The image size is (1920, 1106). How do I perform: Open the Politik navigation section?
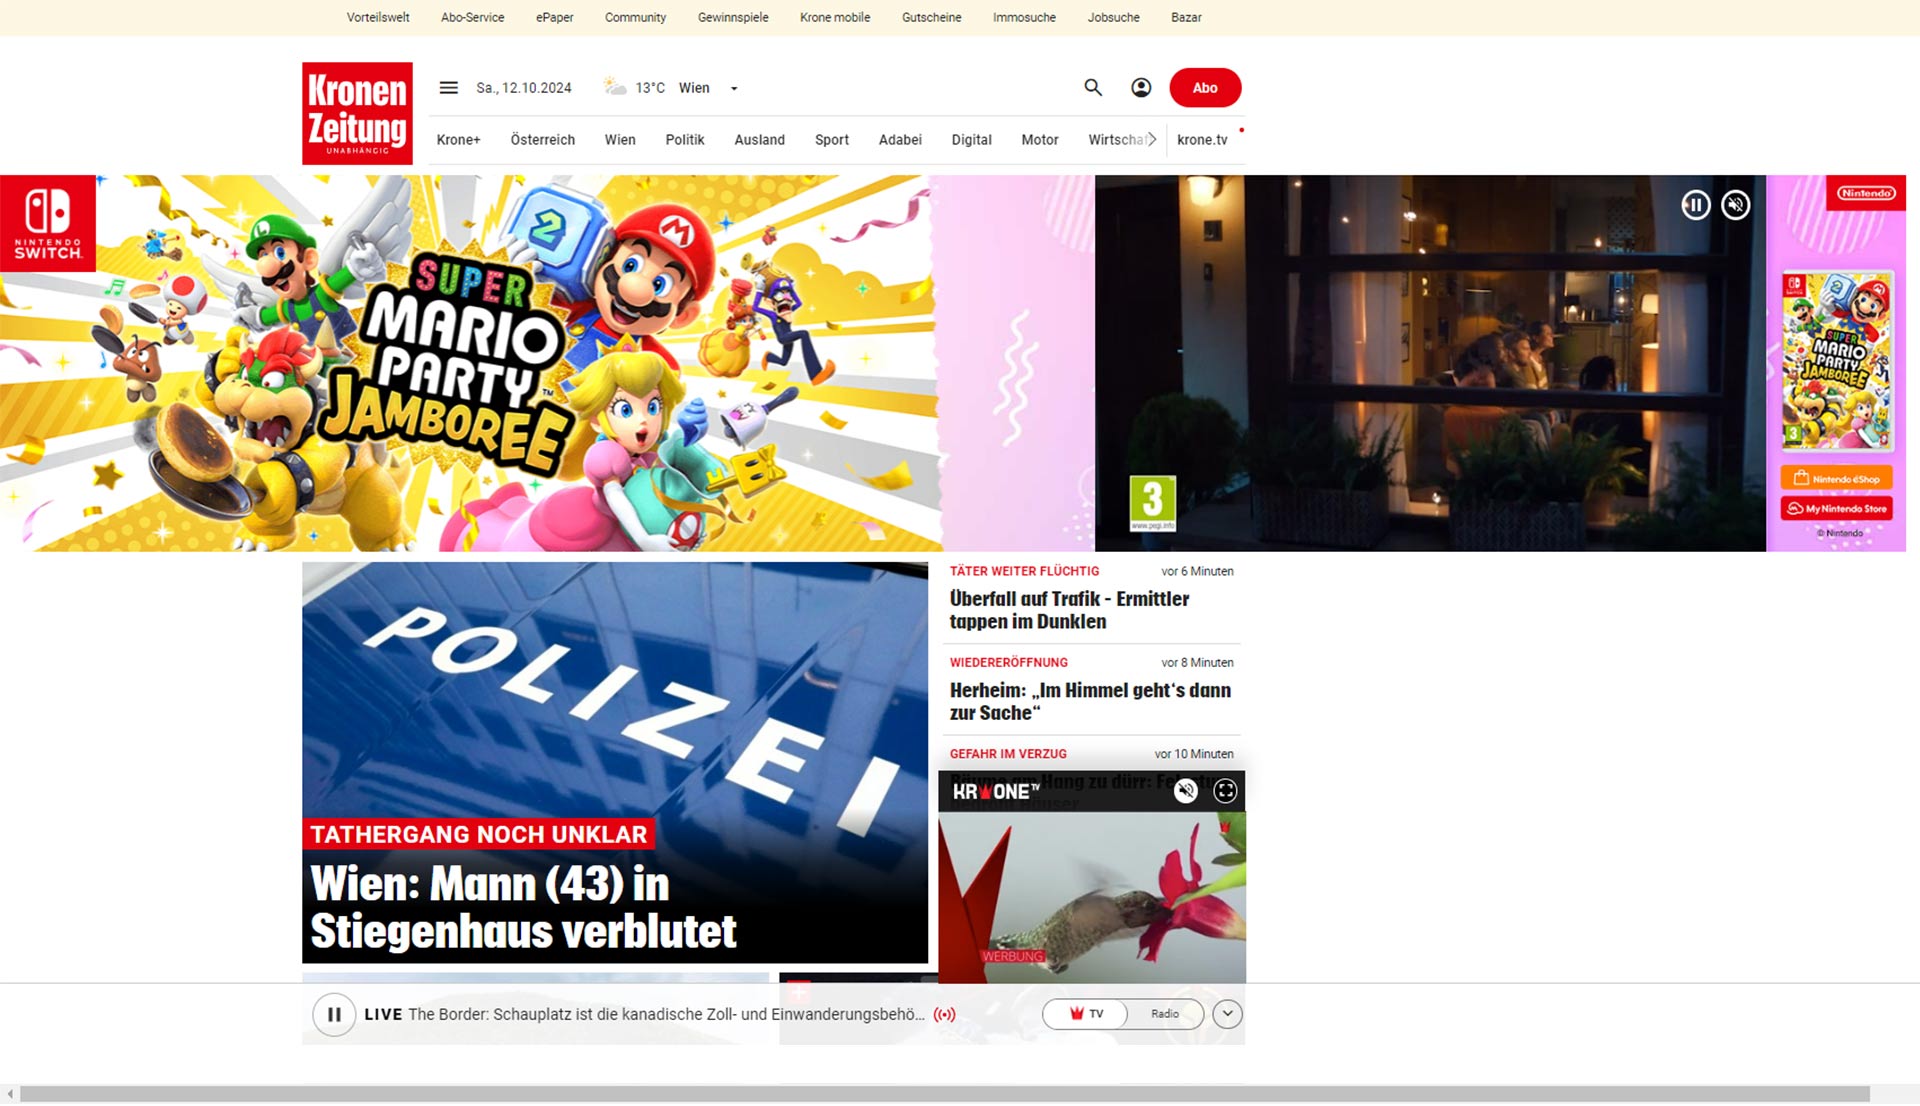684,140
